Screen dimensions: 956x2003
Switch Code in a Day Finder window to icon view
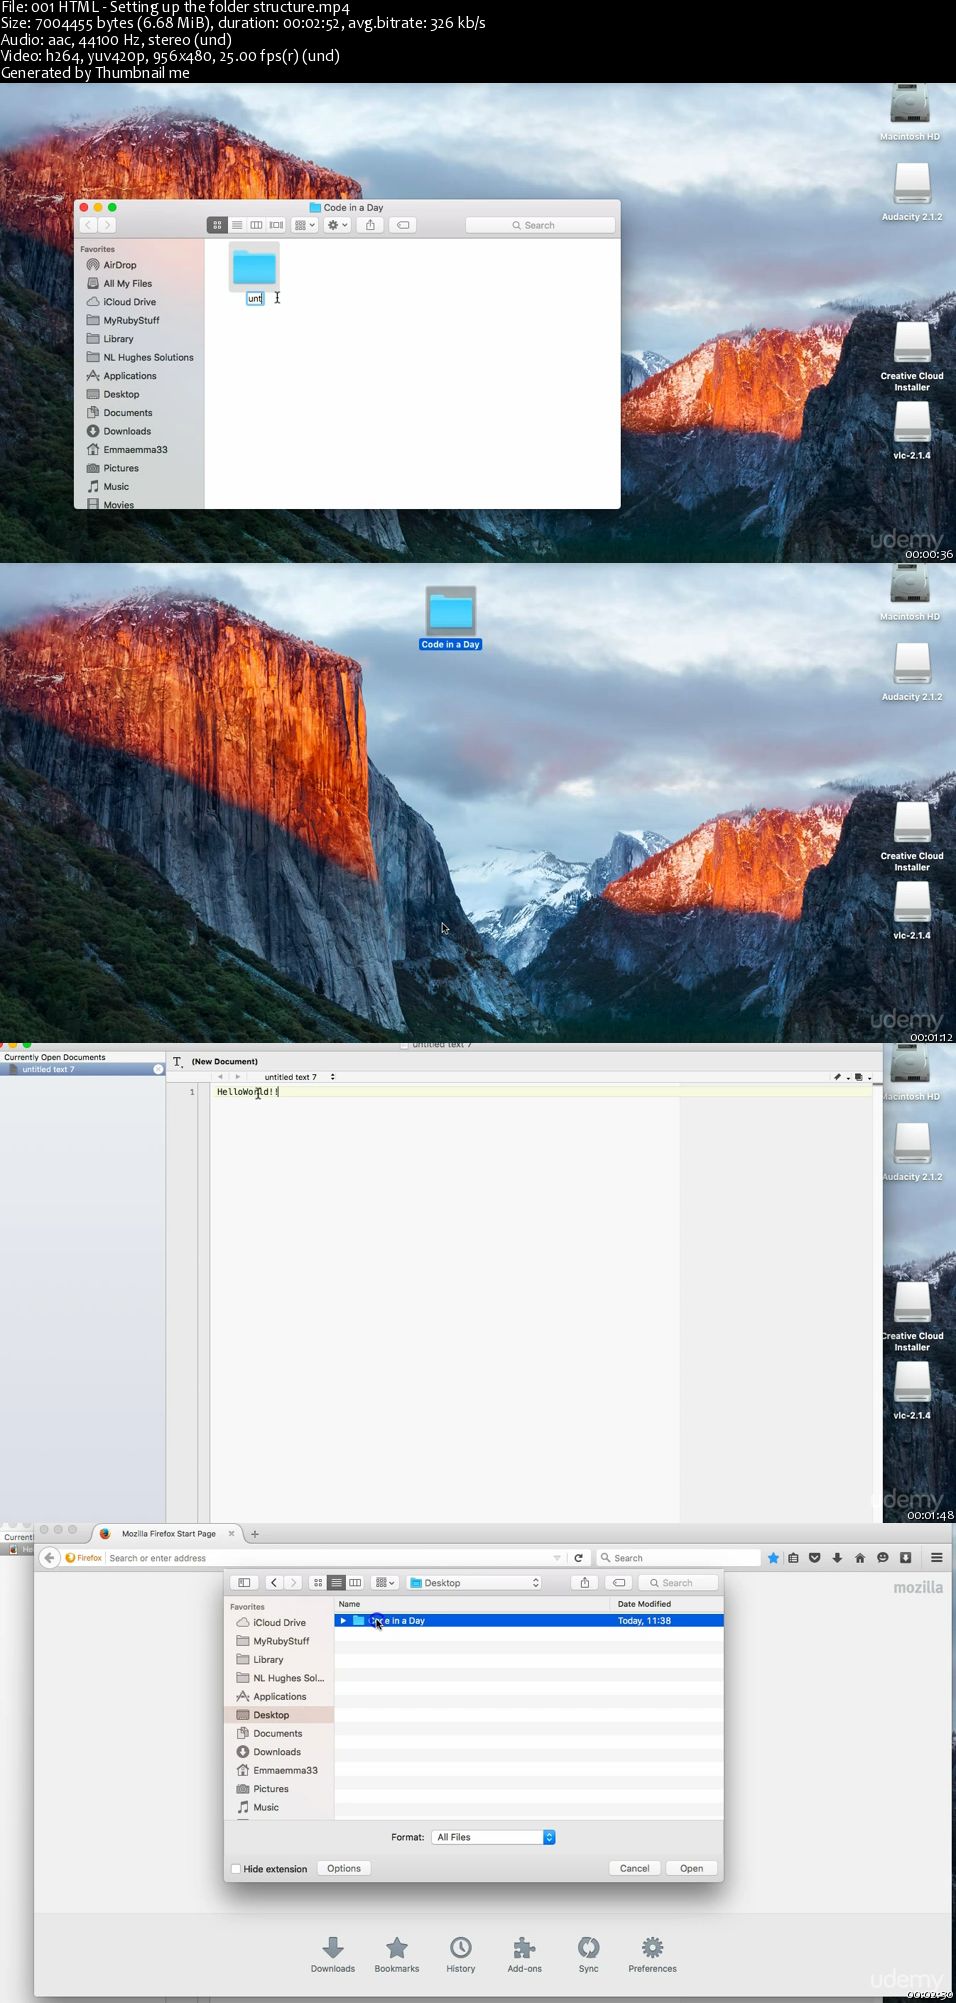217,225
